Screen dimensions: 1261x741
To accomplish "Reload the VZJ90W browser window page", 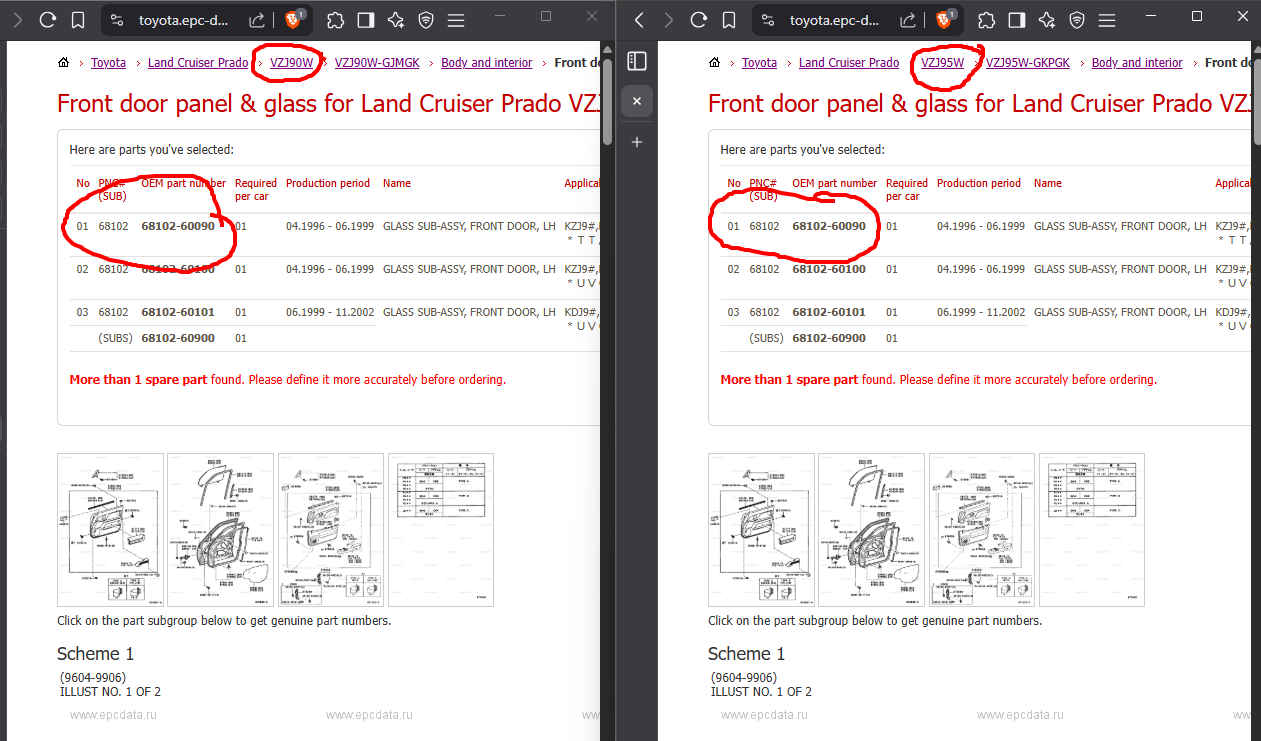I will click(47, 19).
